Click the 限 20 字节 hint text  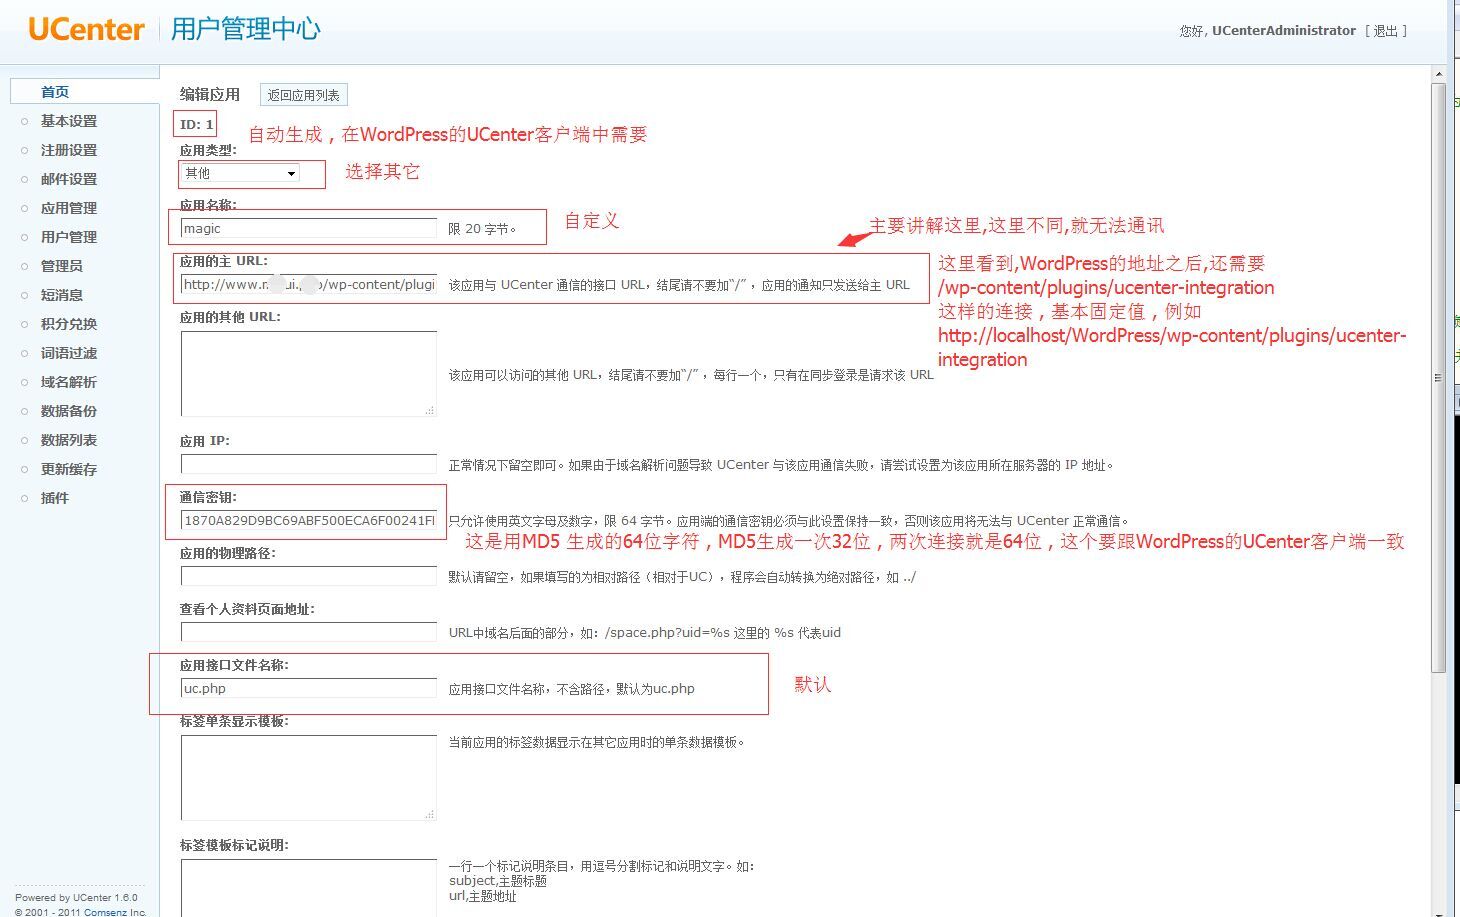pyautogui.click(x=482, y=229)
